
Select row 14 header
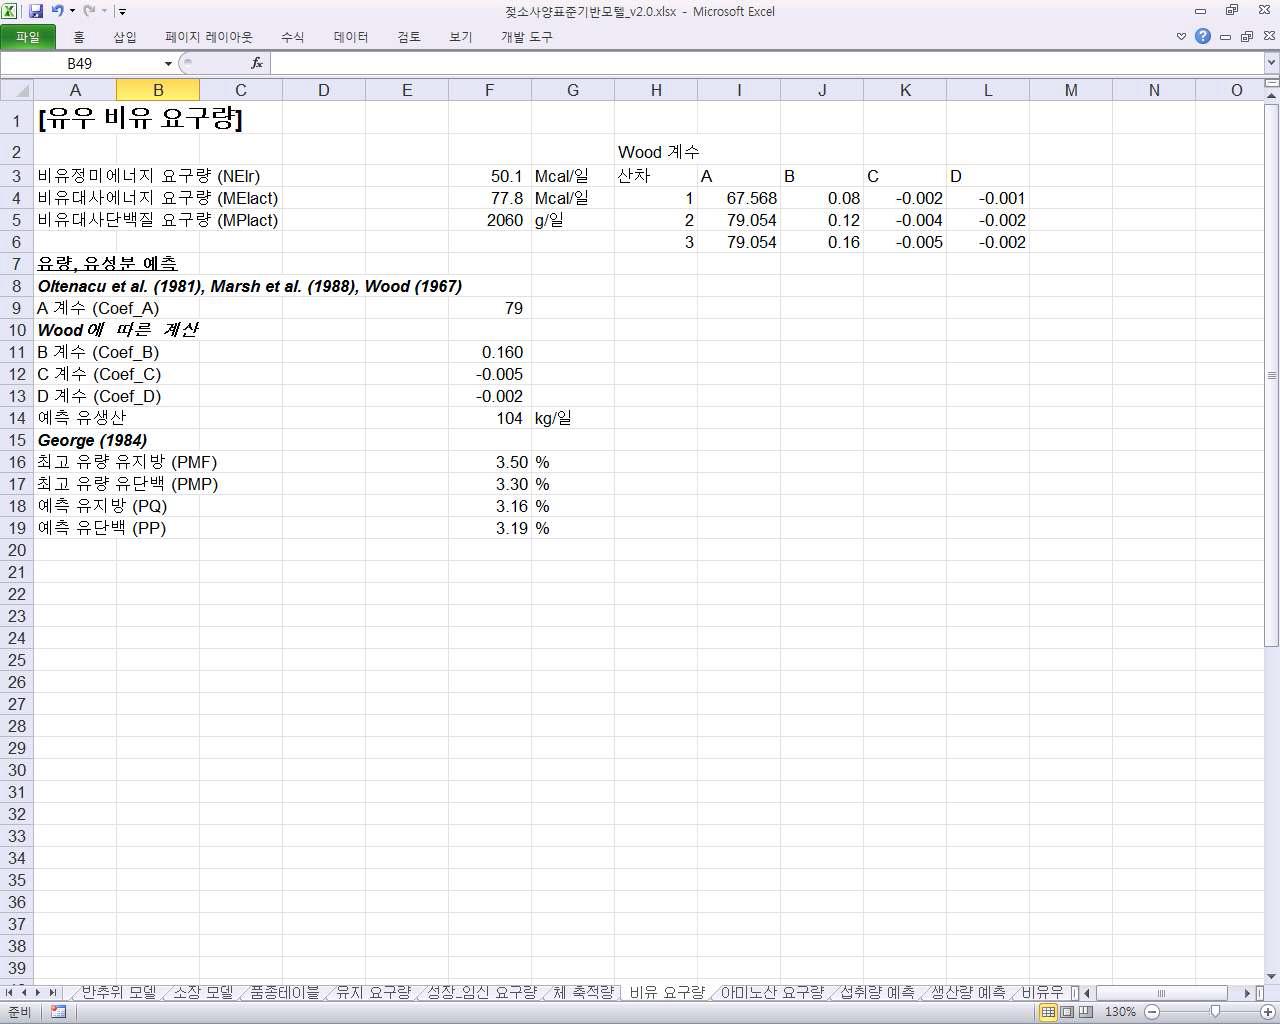coord(16,418)
